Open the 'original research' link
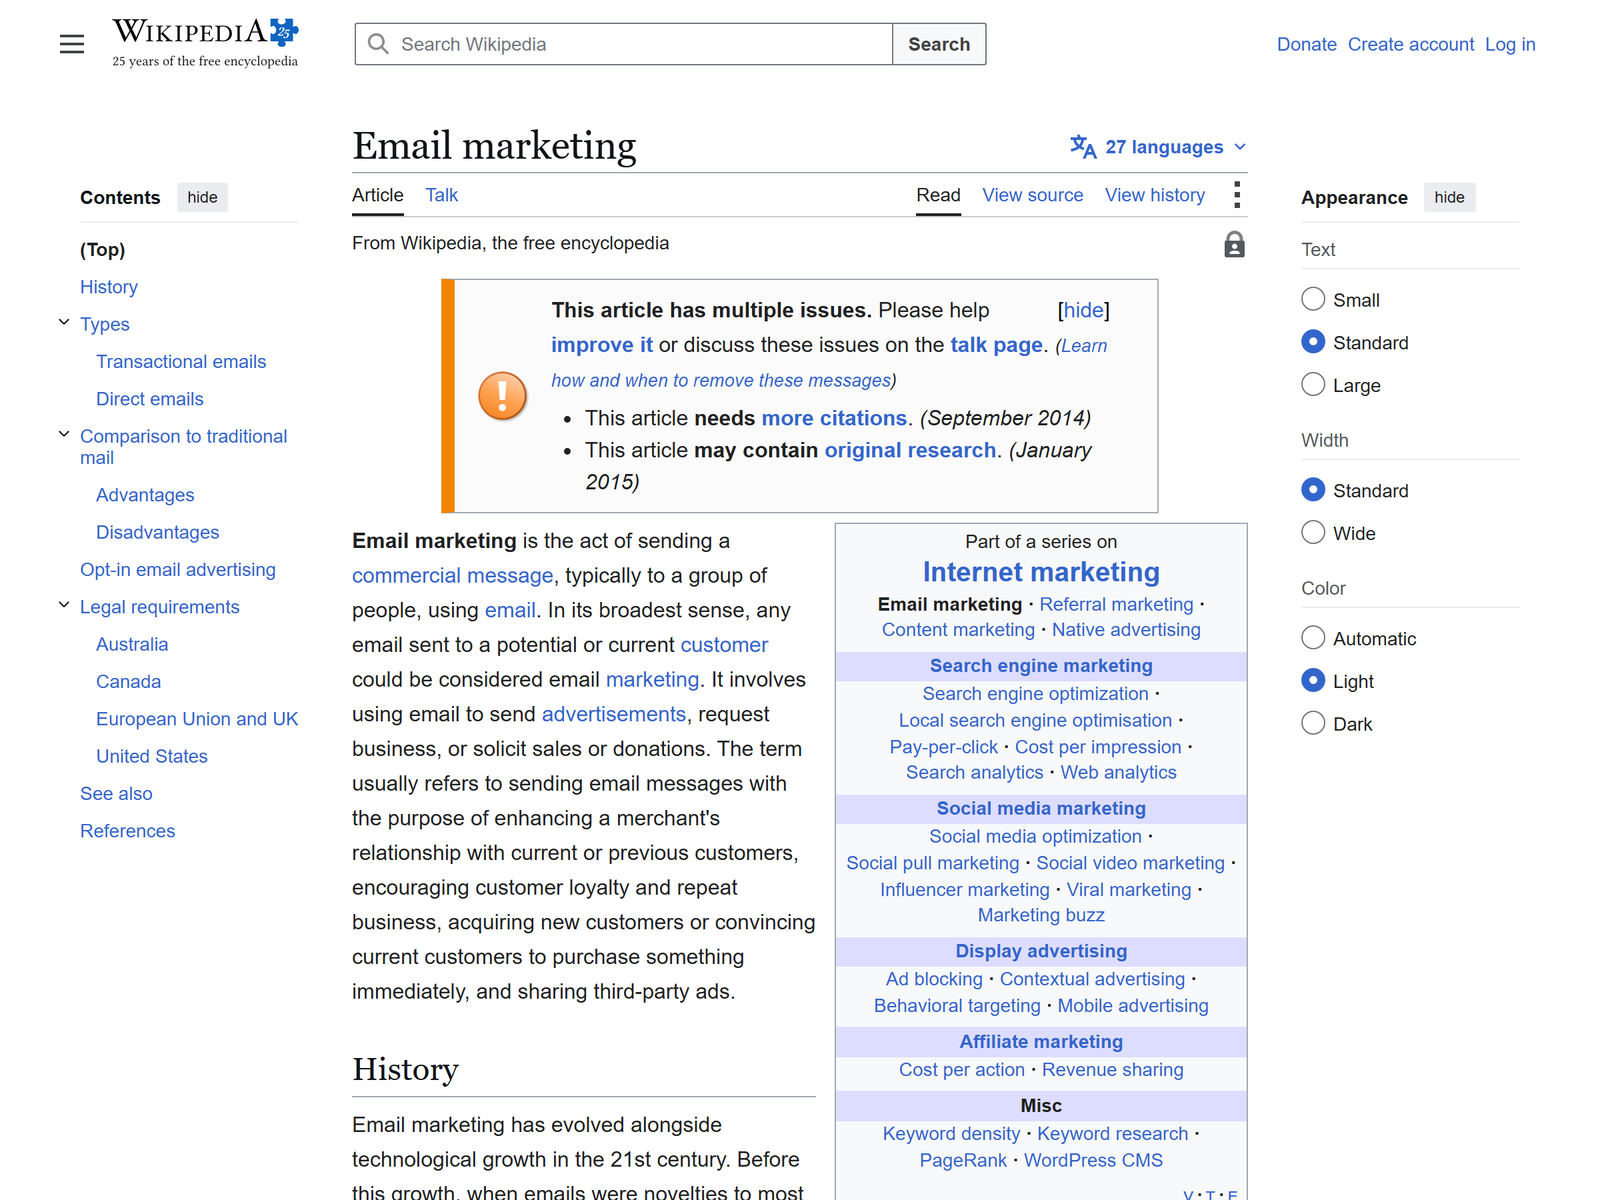This screenshot has width=1600, height=1200. pos(910,450)
